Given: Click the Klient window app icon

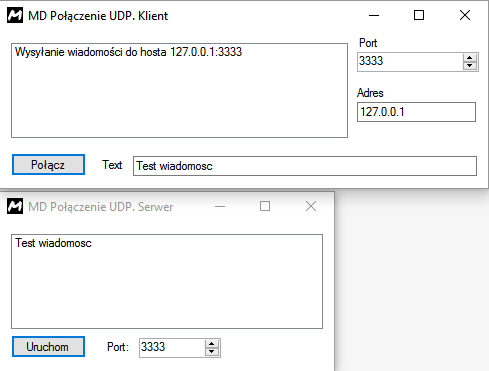Looking at the screenshot, I should [15, 15].
